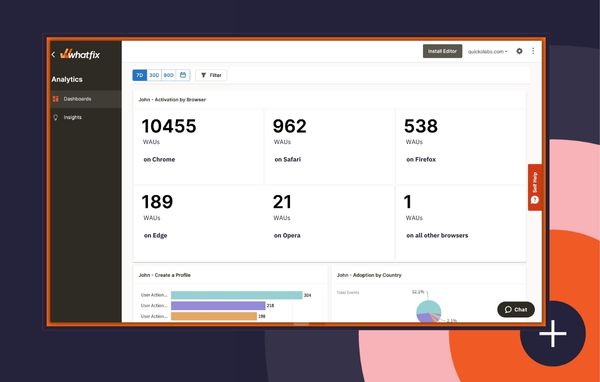Open the Chat widget

[x=516, y=310]
